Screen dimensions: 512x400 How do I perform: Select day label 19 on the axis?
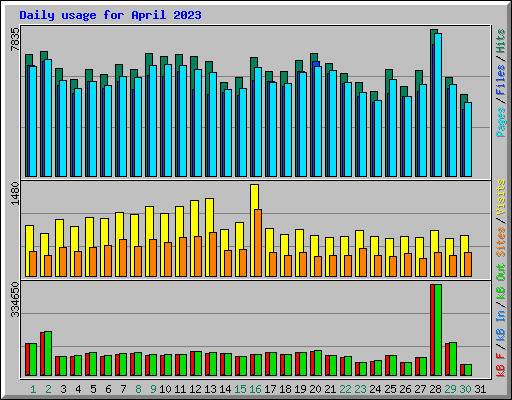(300, 389)
